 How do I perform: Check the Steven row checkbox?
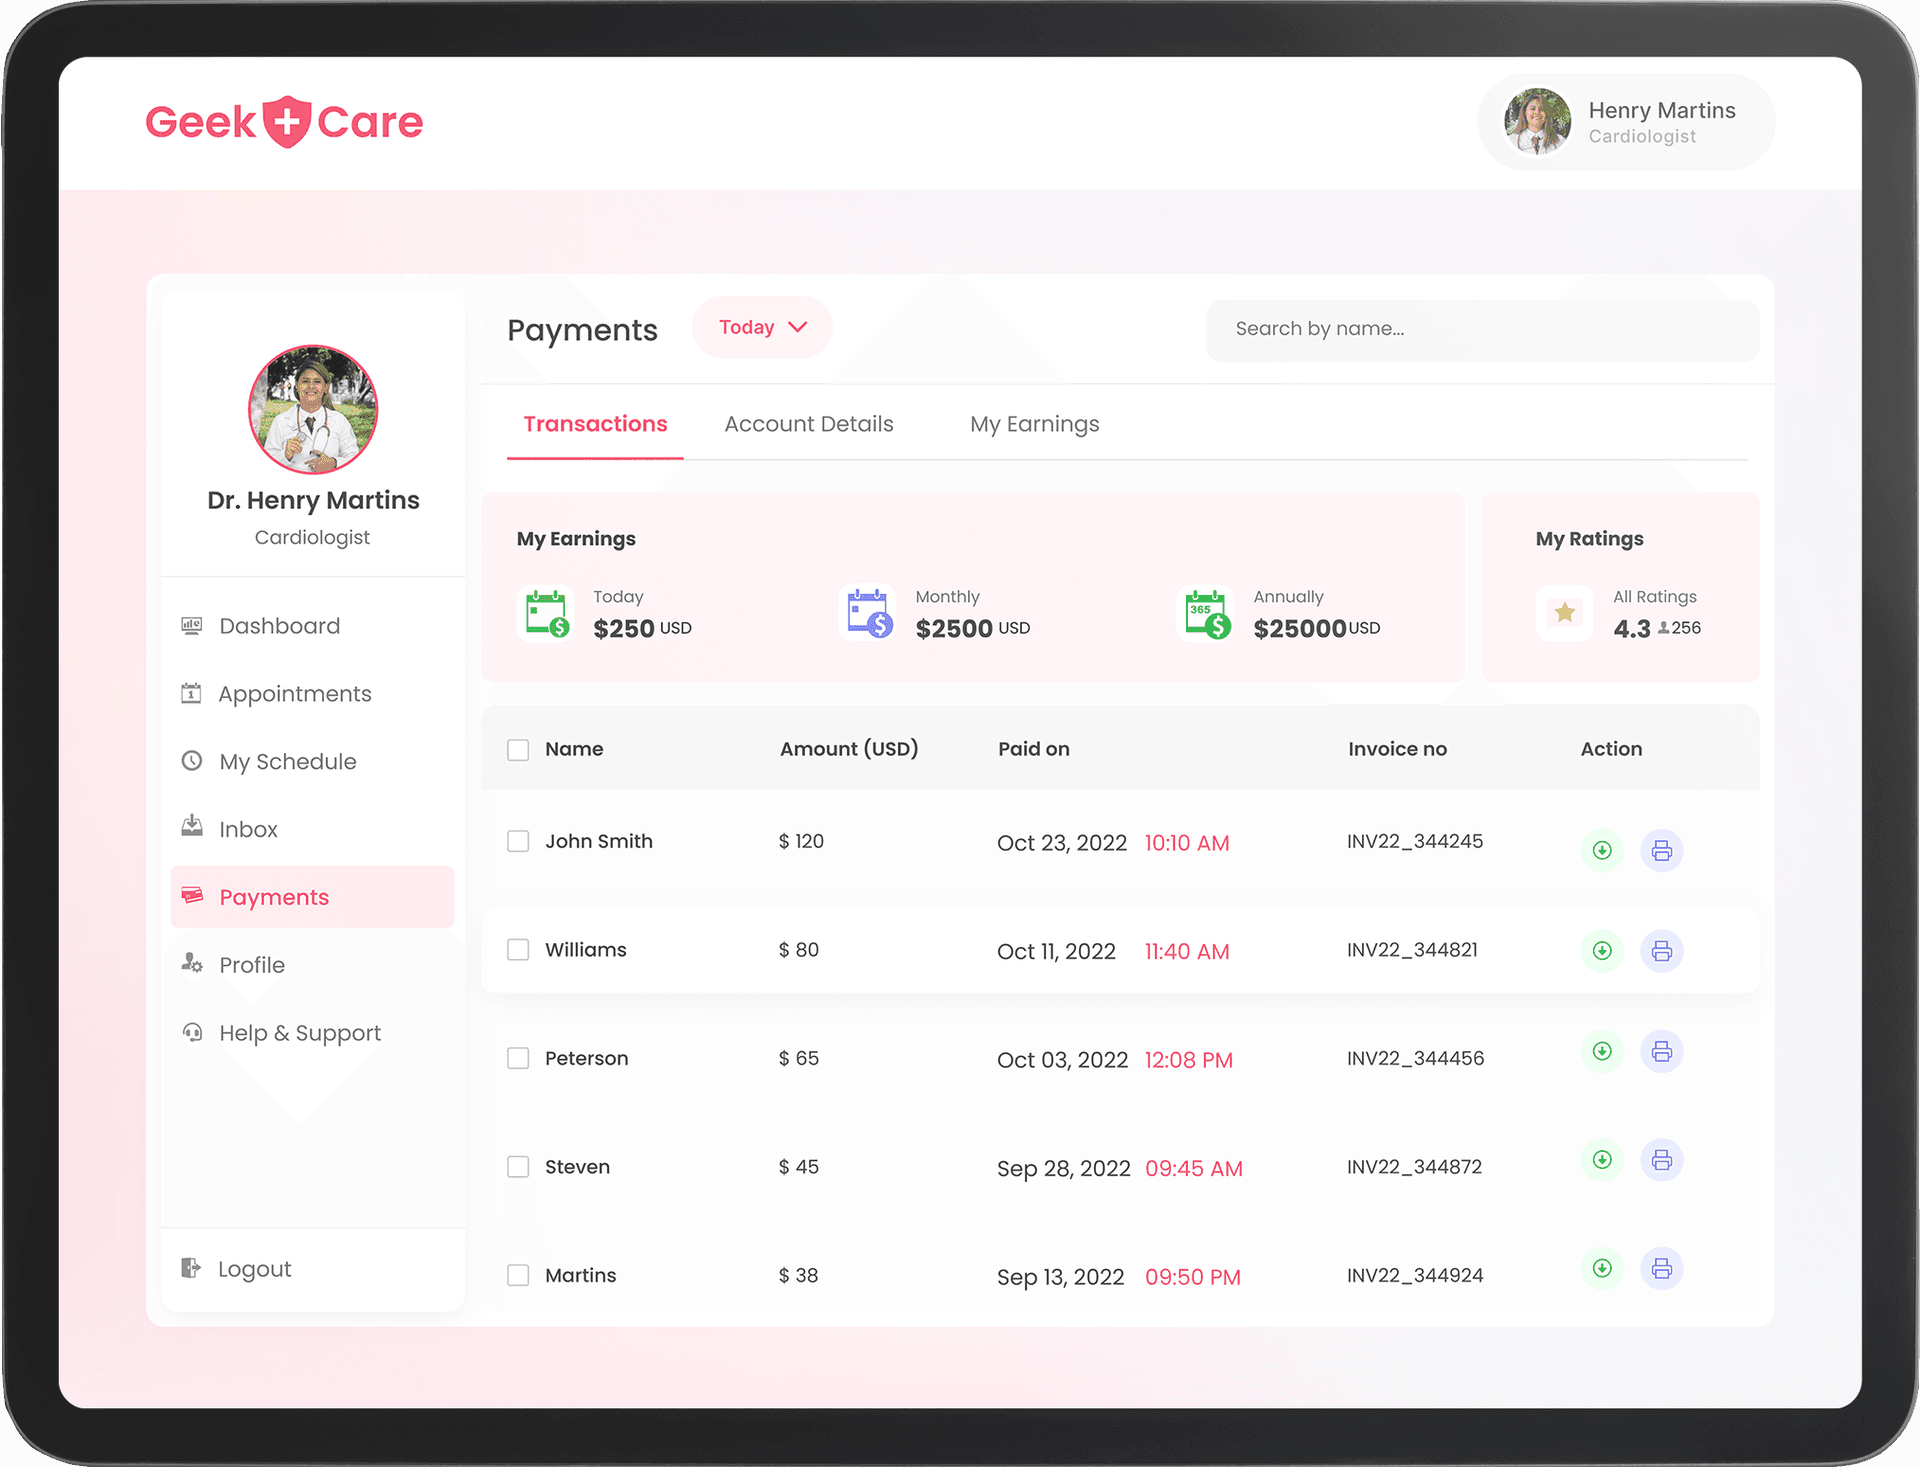(518, 1166)
